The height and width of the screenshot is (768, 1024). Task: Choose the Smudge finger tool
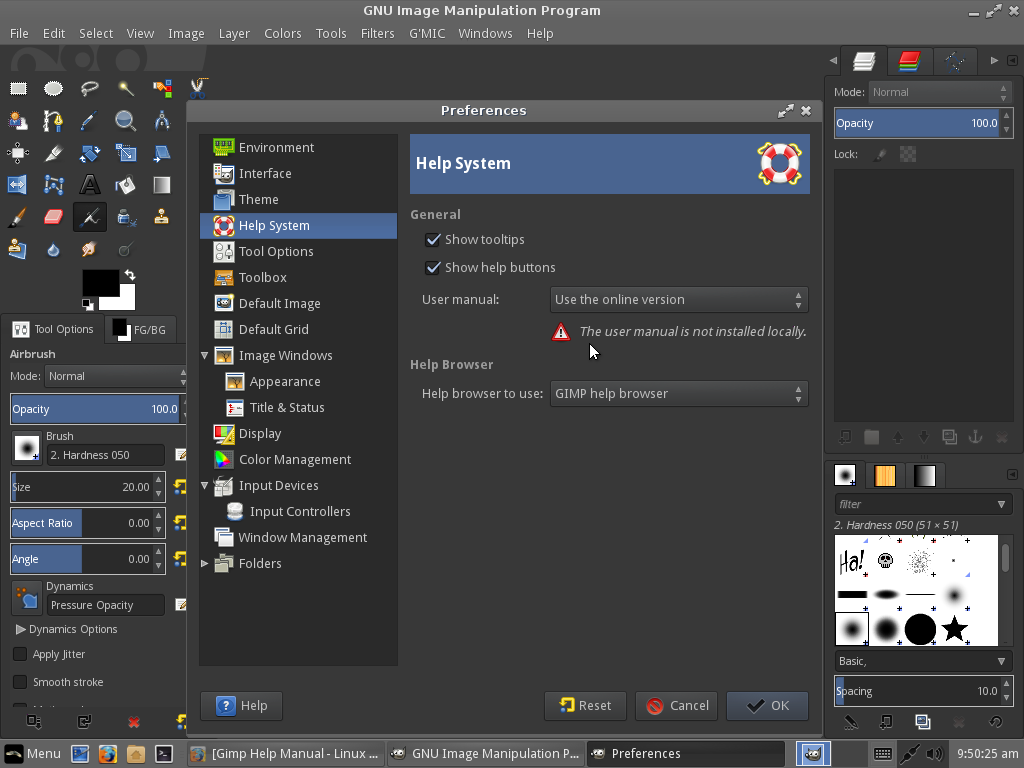pos(89,249)
